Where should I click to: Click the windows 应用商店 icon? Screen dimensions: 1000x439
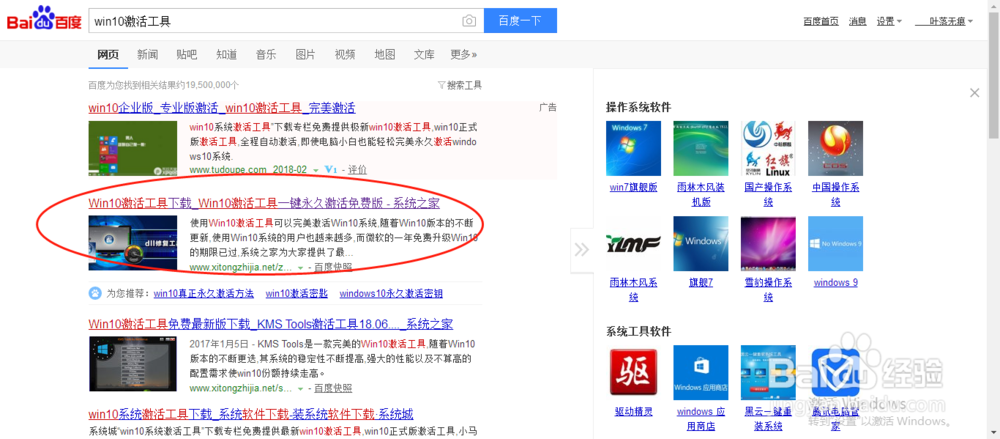coord(701,373)
